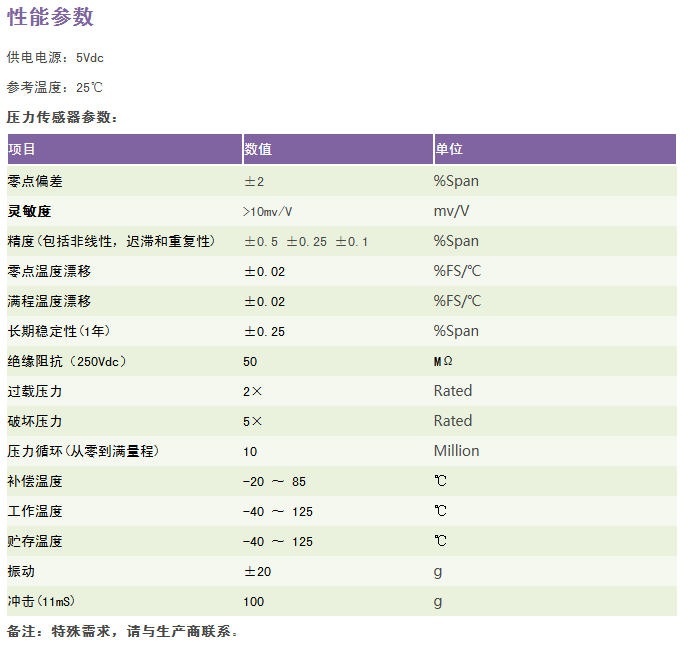Viewport: 690px width, 649px height.
Task: Click the MΩ unit cell
Action: click(x=443, y=361)
